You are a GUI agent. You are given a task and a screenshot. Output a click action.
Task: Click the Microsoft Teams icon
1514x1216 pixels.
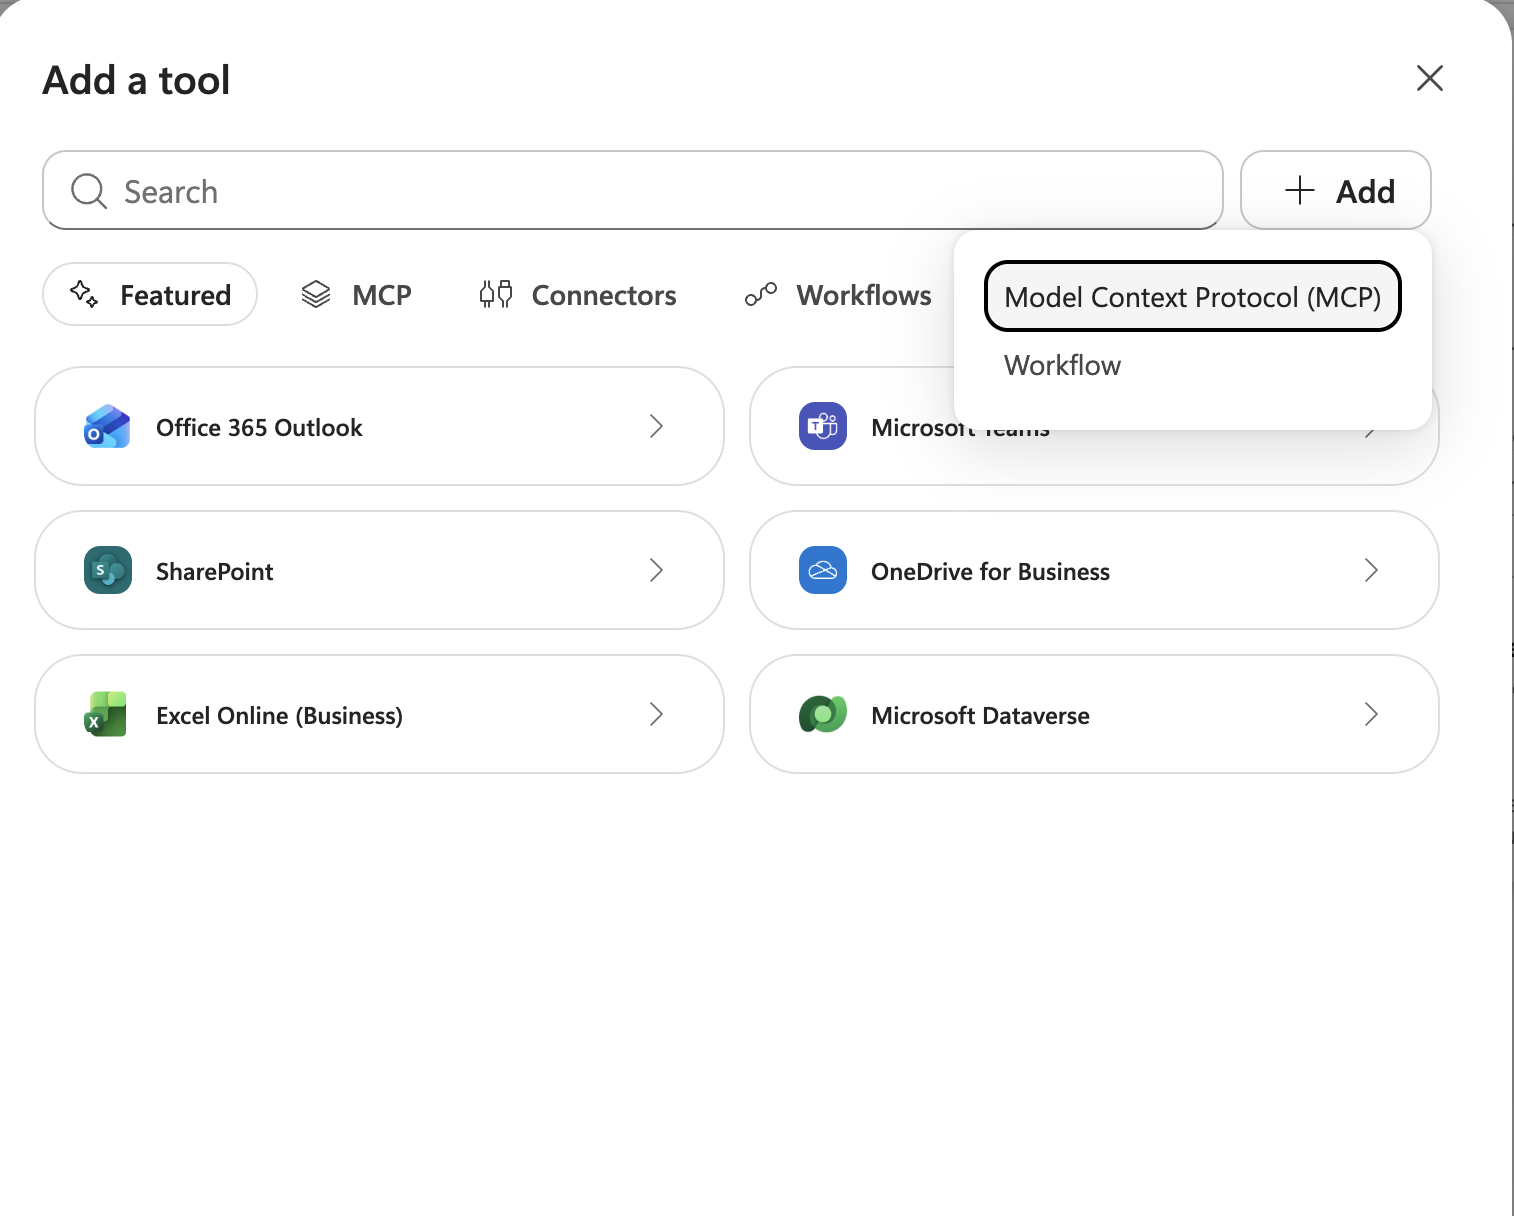[823, 427]
